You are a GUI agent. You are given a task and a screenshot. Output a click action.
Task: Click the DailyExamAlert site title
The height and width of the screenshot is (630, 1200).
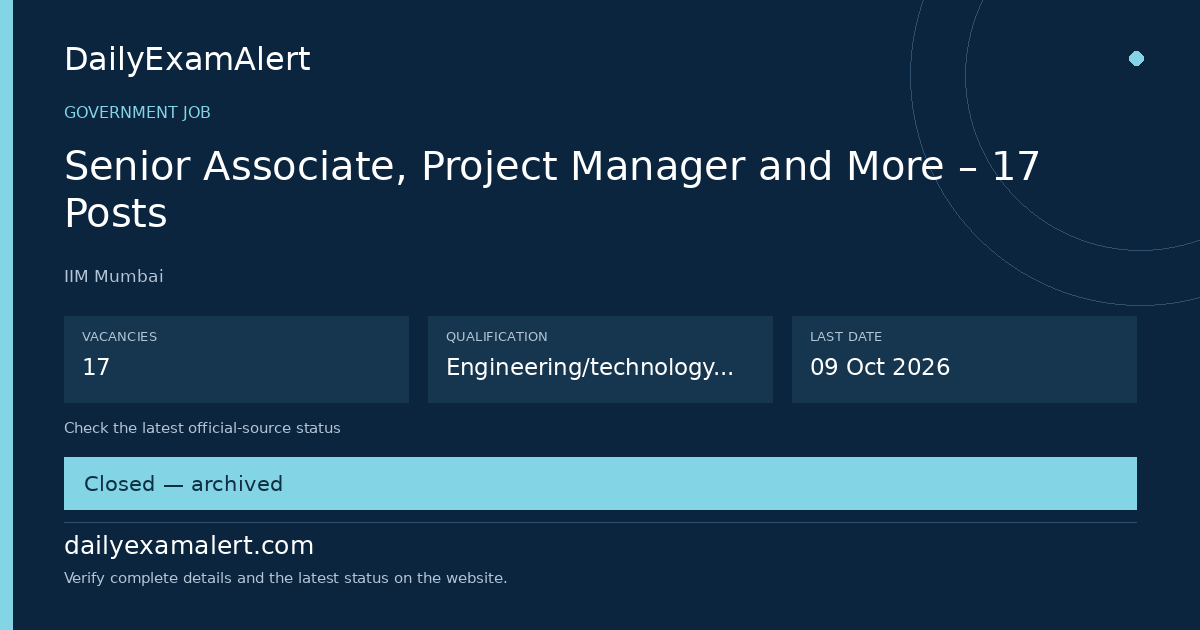coord(187,60)
